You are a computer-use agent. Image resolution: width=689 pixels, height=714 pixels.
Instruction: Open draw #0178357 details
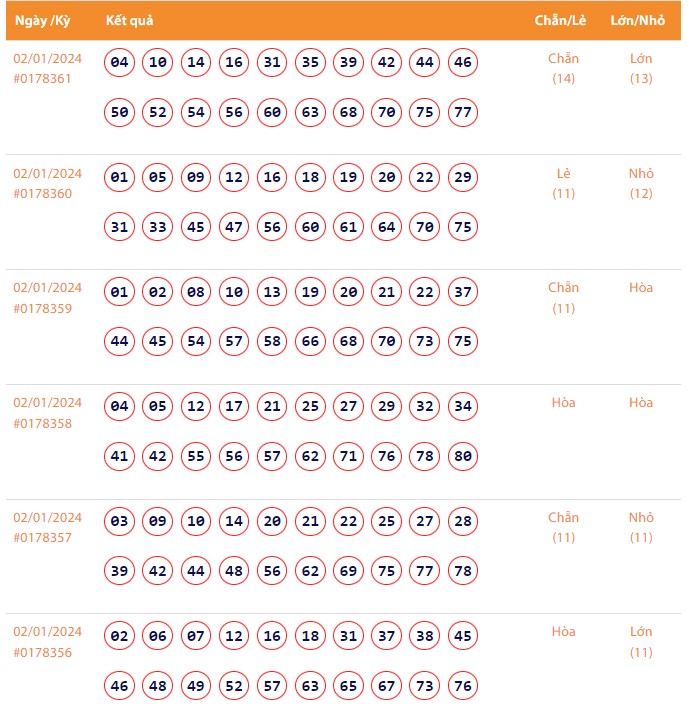click(x=42, y=538)
